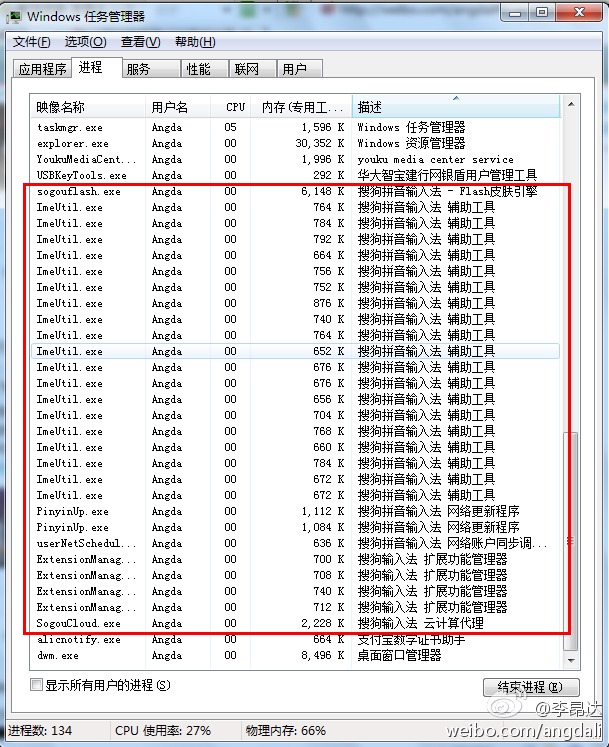Switch to the 用户 tab
The width and height of the screenshot is (609, 747).
pos(300,69)
